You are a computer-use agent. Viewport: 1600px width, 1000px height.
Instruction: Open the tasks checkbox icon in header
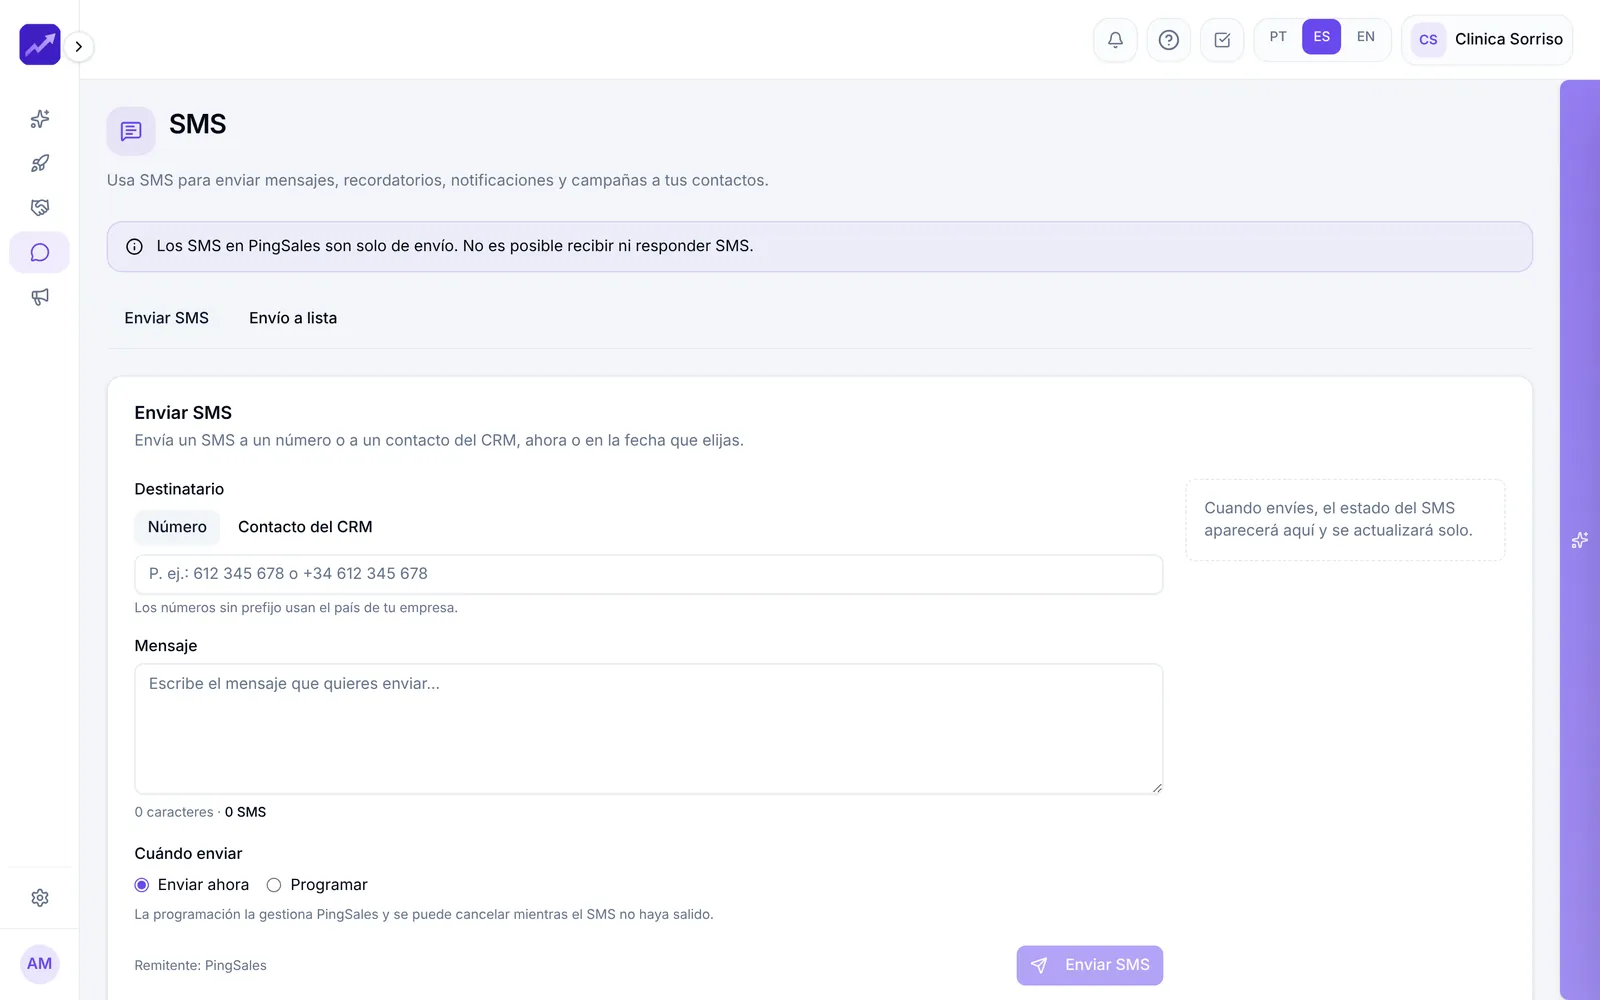[x=1222, y=40]
